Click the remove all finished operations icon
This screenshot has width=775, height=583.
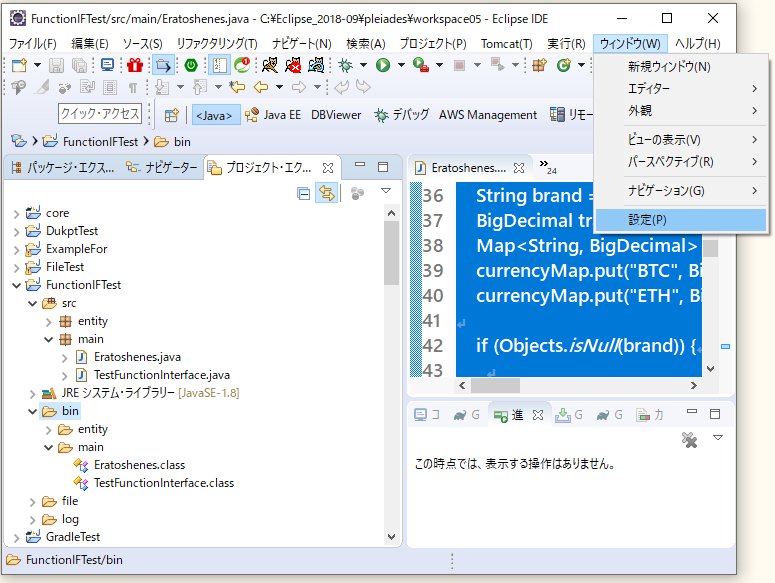(x=689, y=439)
